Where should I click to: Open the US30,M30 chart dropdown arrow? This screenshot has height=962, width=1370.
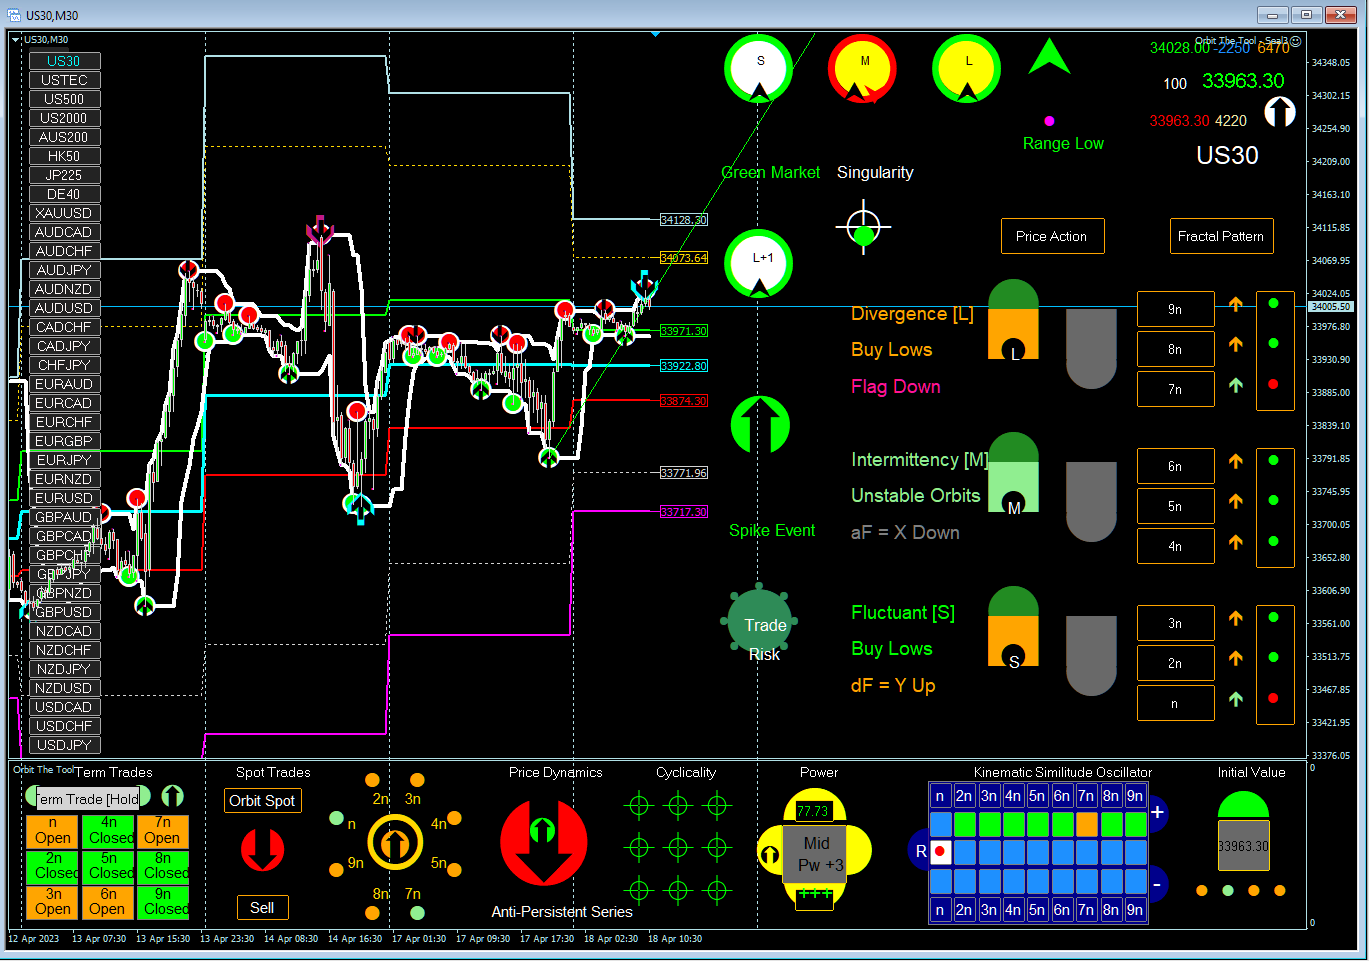[15, 40]
